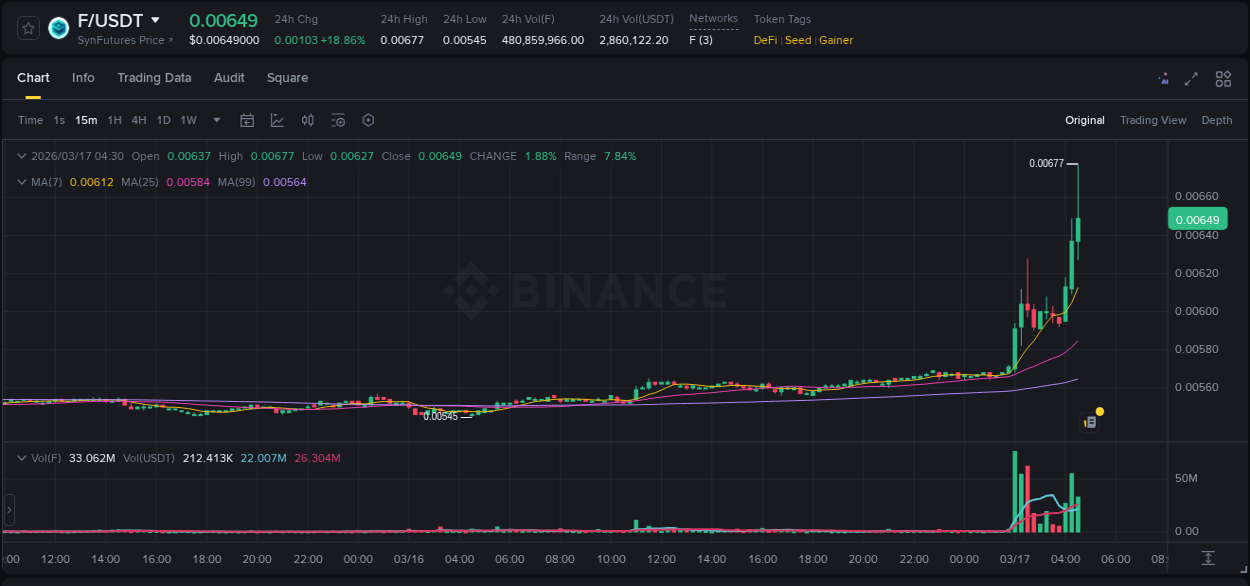Enable fullscreen with the expand arrows icon
Viewport: 1250px width, 586px height.
(1192, 78)
